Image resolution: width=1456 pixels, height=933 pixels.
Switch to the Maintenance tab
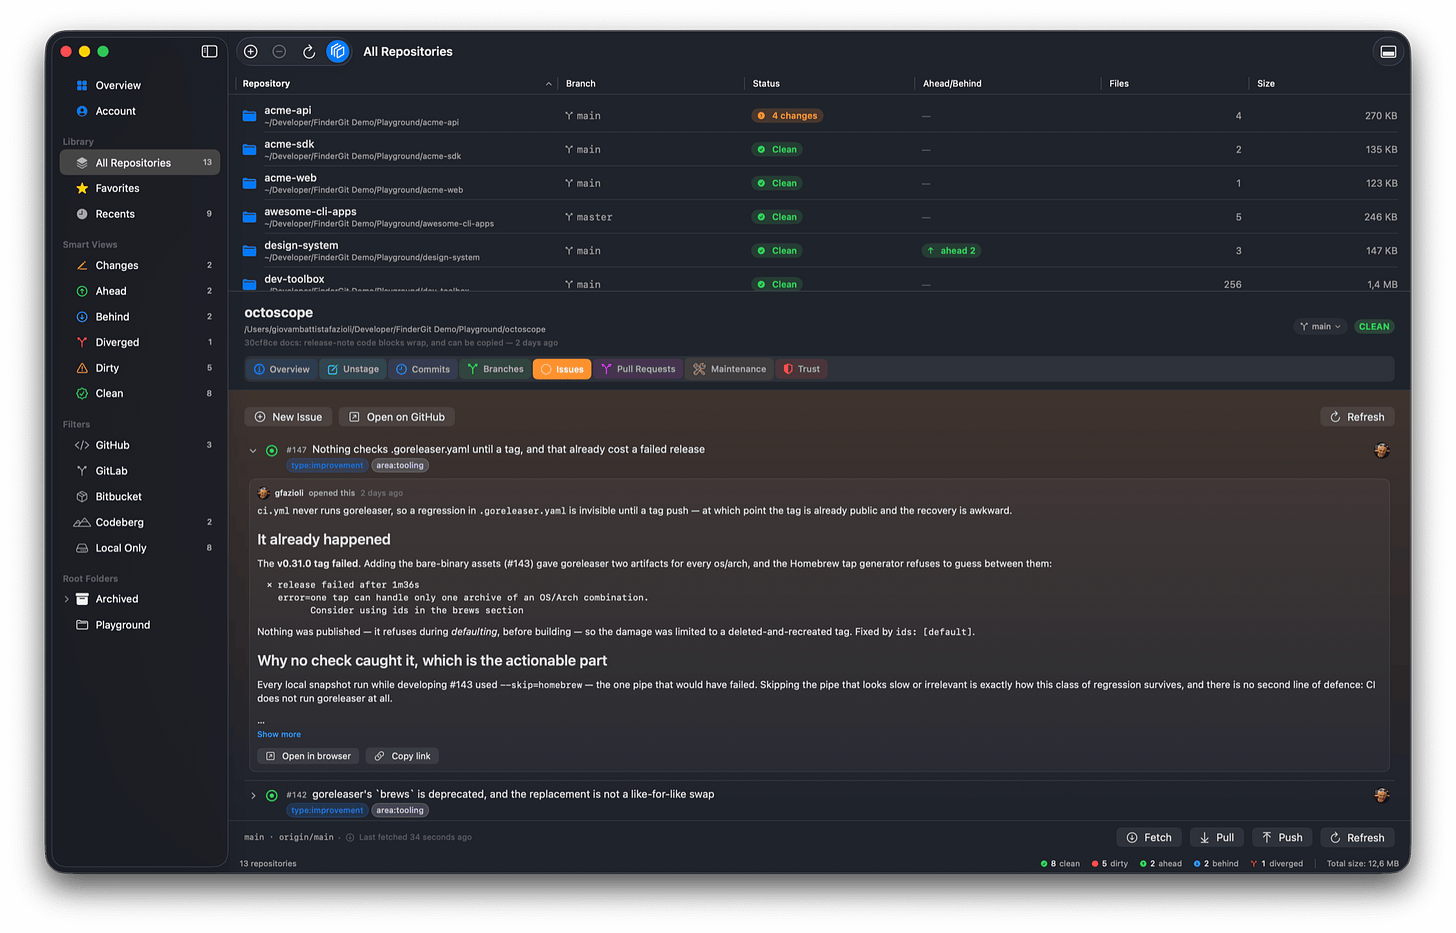pyautogui.click(x=730, y=369)
